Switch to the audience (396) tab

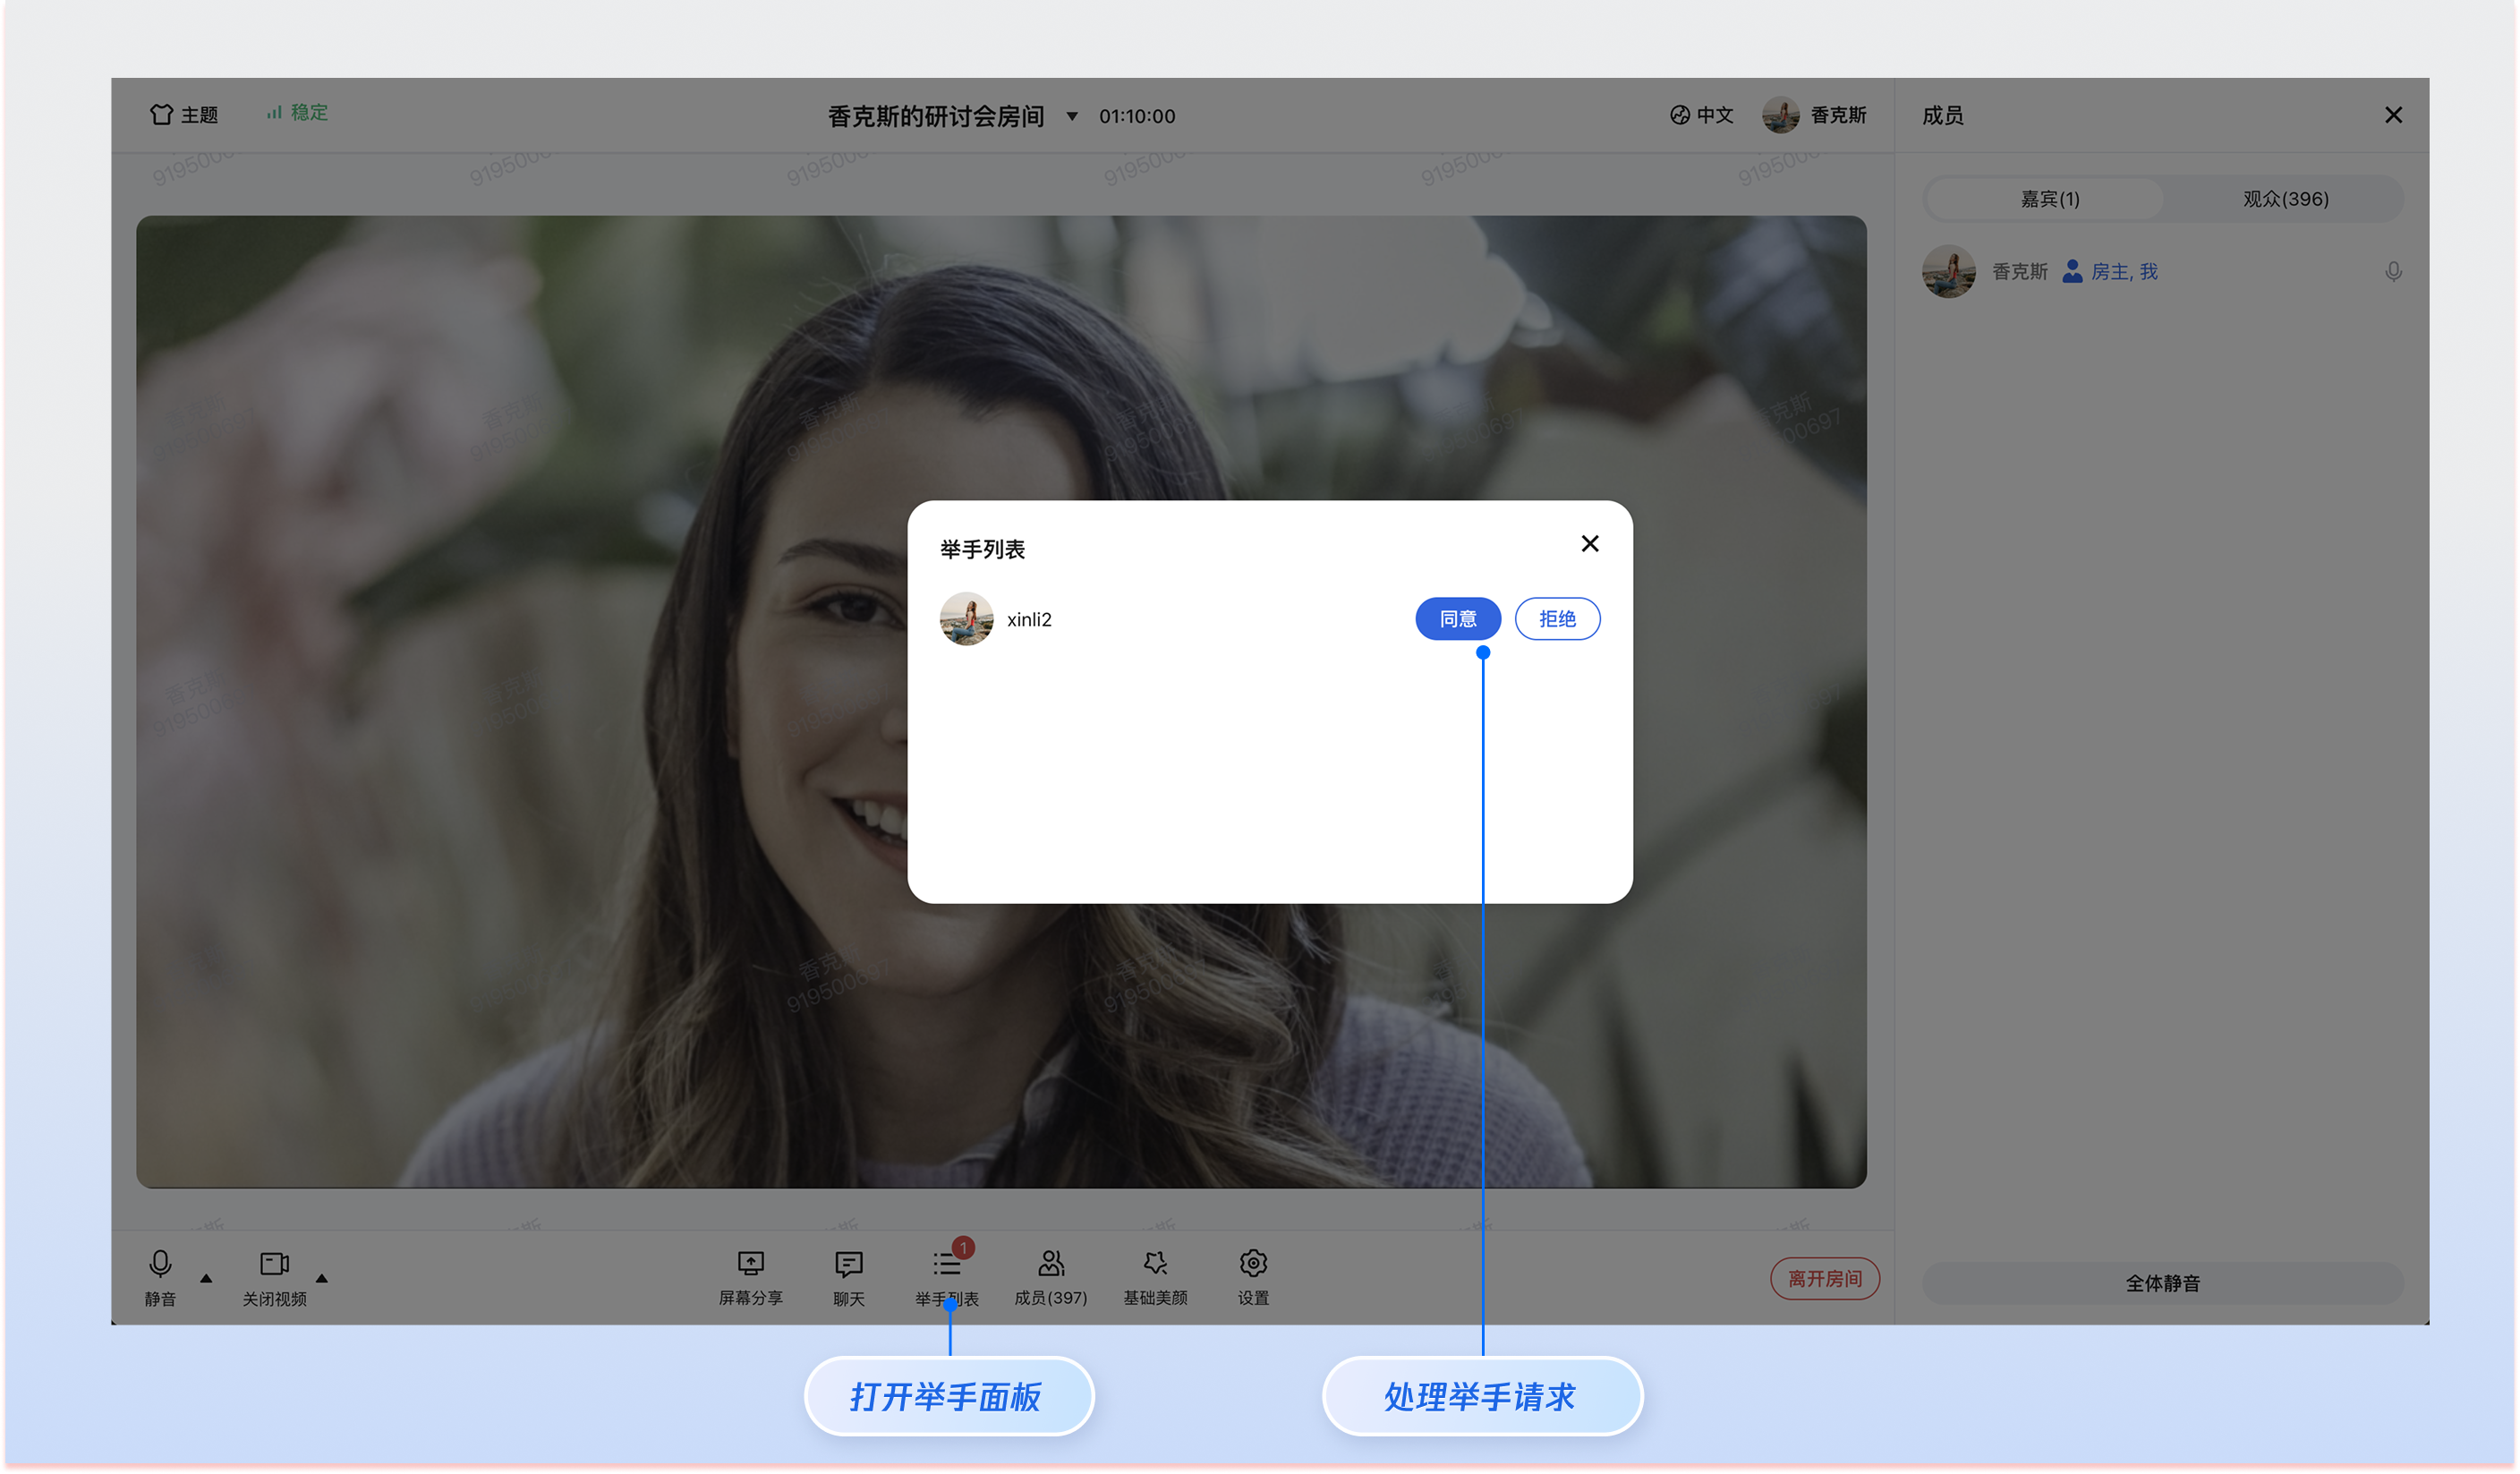pyautogui.click(x=2285, y=199)
